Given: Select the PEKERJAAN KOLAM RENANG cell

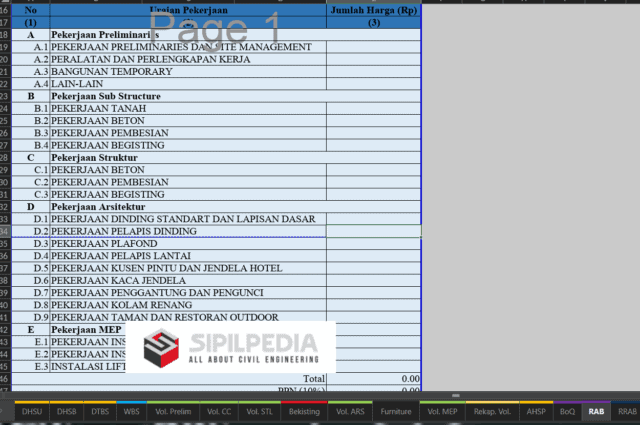Looking at the screenshot, I should pos(187,305).
